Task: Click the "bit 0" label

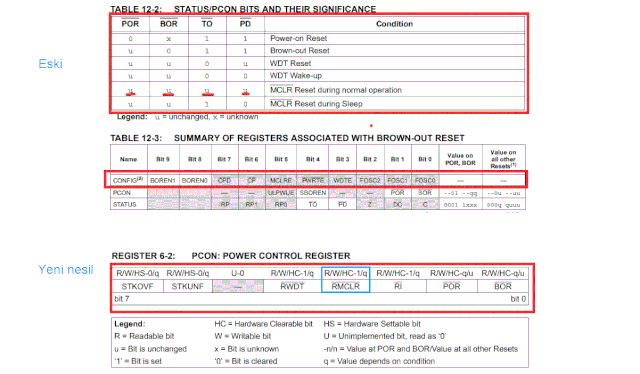Action: click(518, 299)
